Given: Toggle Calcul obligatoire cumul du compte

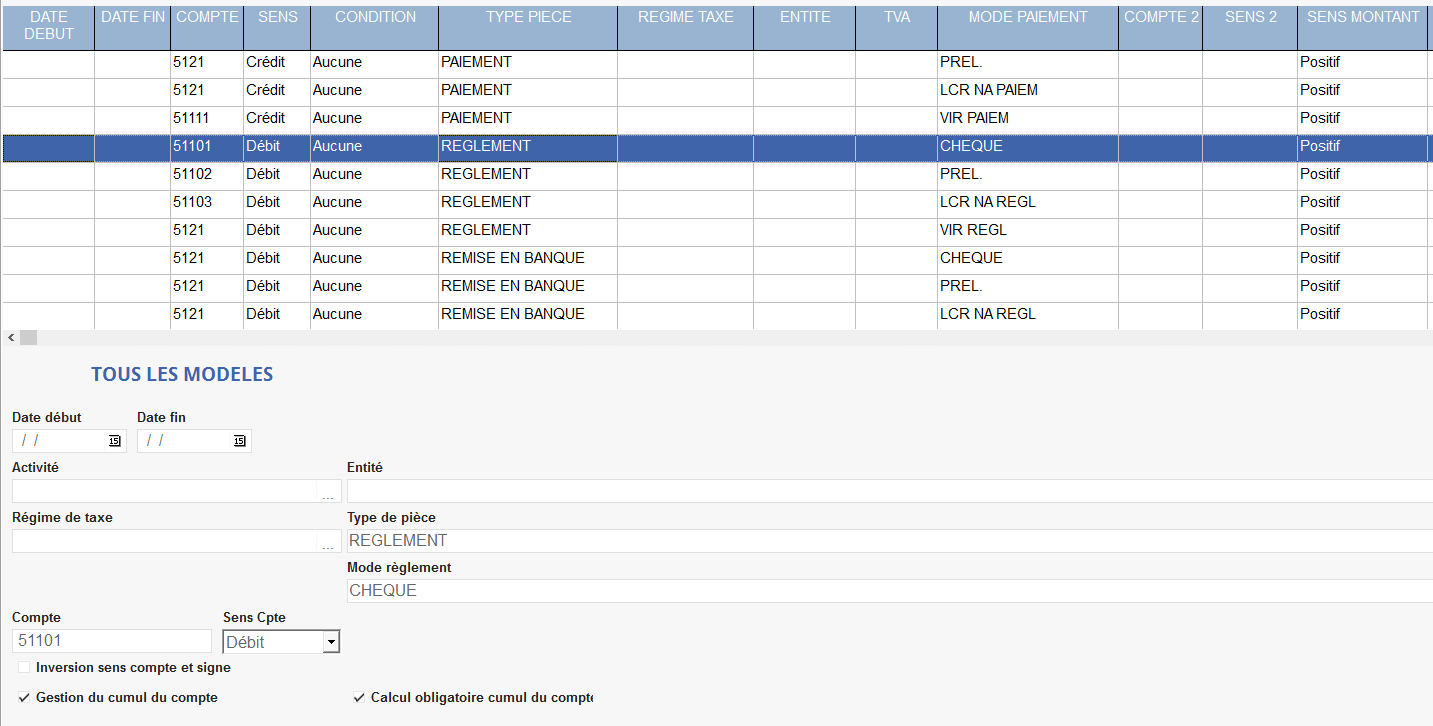Looking at the screenshot, I should (359, 698).
